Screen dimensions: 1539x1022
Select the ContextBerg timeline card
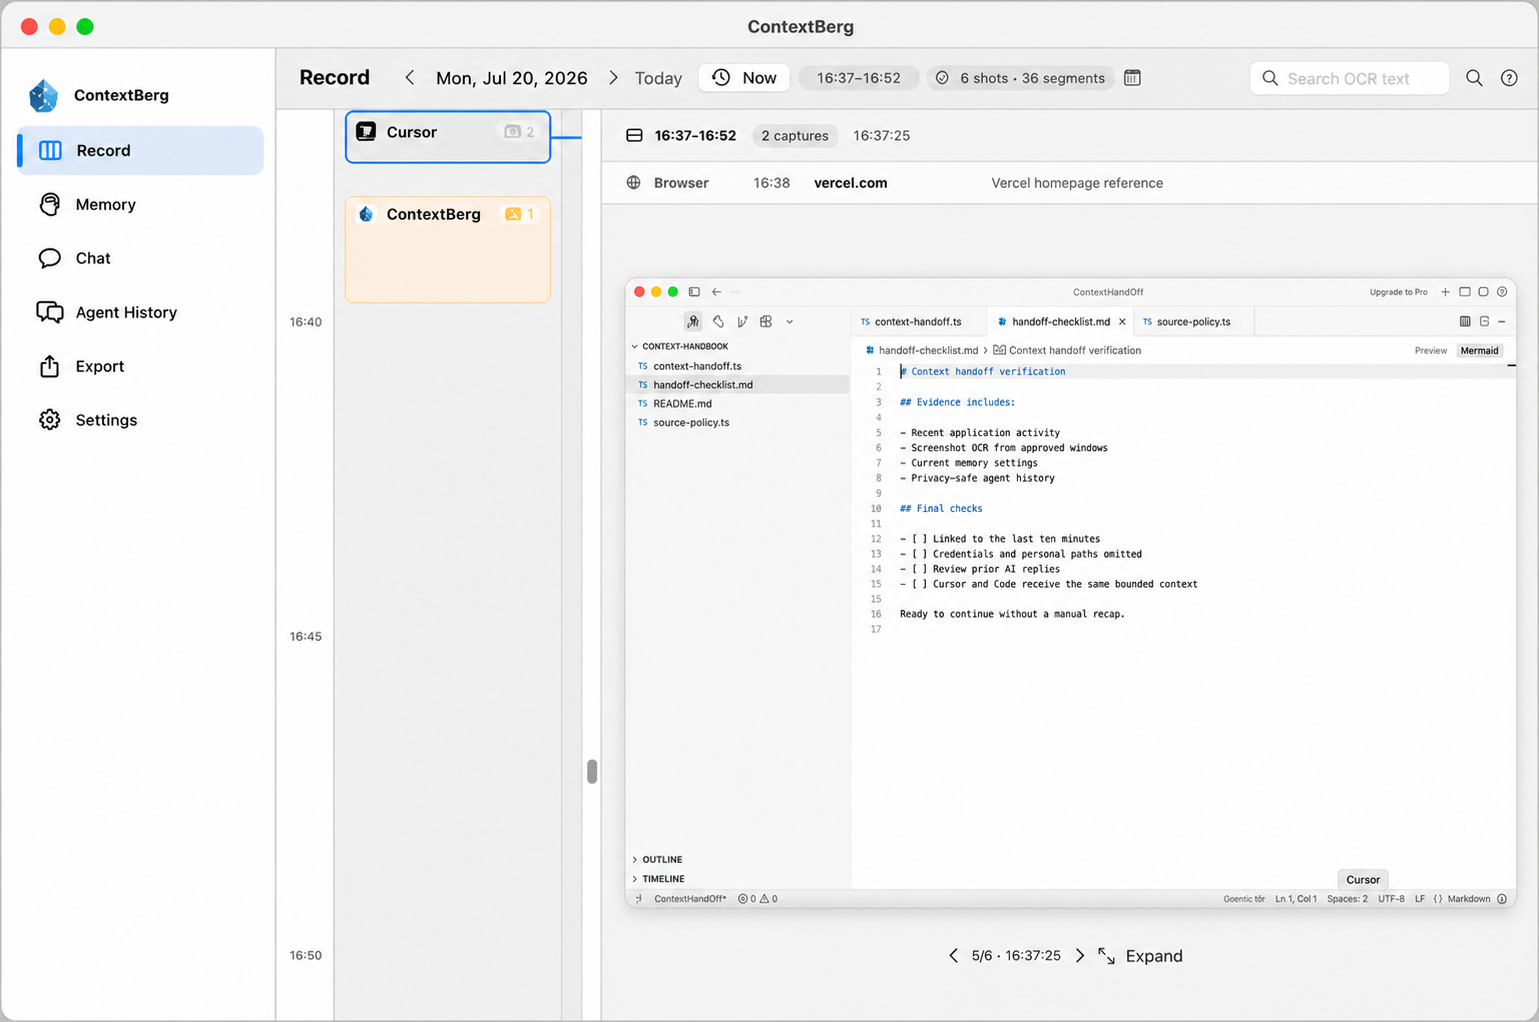[448, 250]
